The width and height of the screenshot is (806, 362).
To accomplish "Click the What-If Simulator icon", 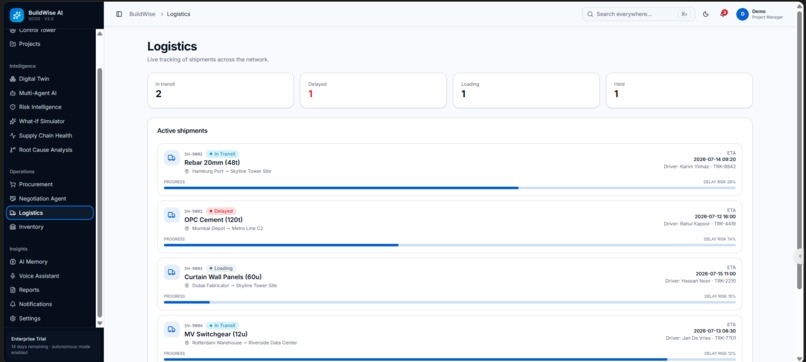I will pyautogui.click(x=13, y=121).
